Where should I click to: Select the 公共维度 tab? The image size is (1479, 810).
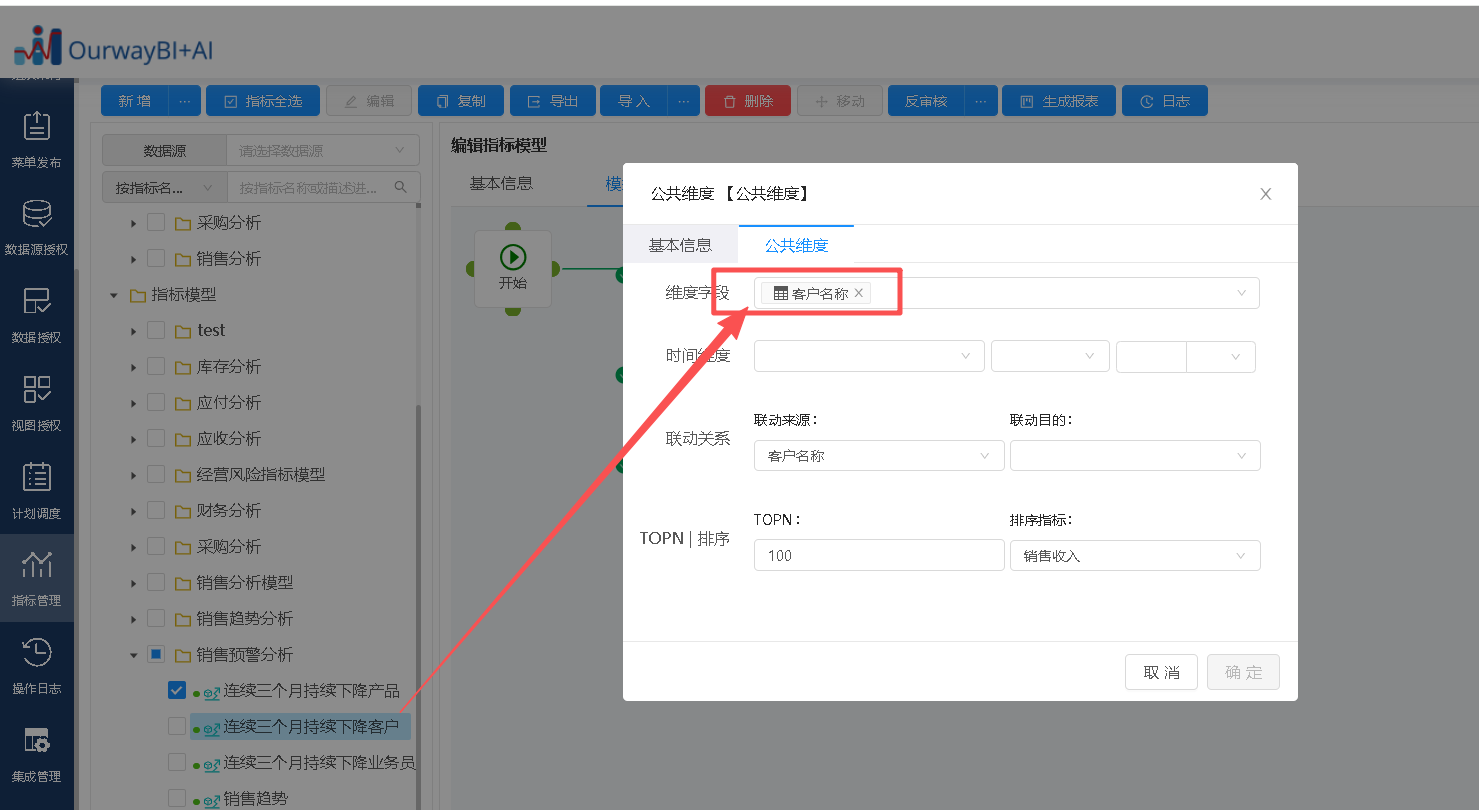(x=796, y=245)
